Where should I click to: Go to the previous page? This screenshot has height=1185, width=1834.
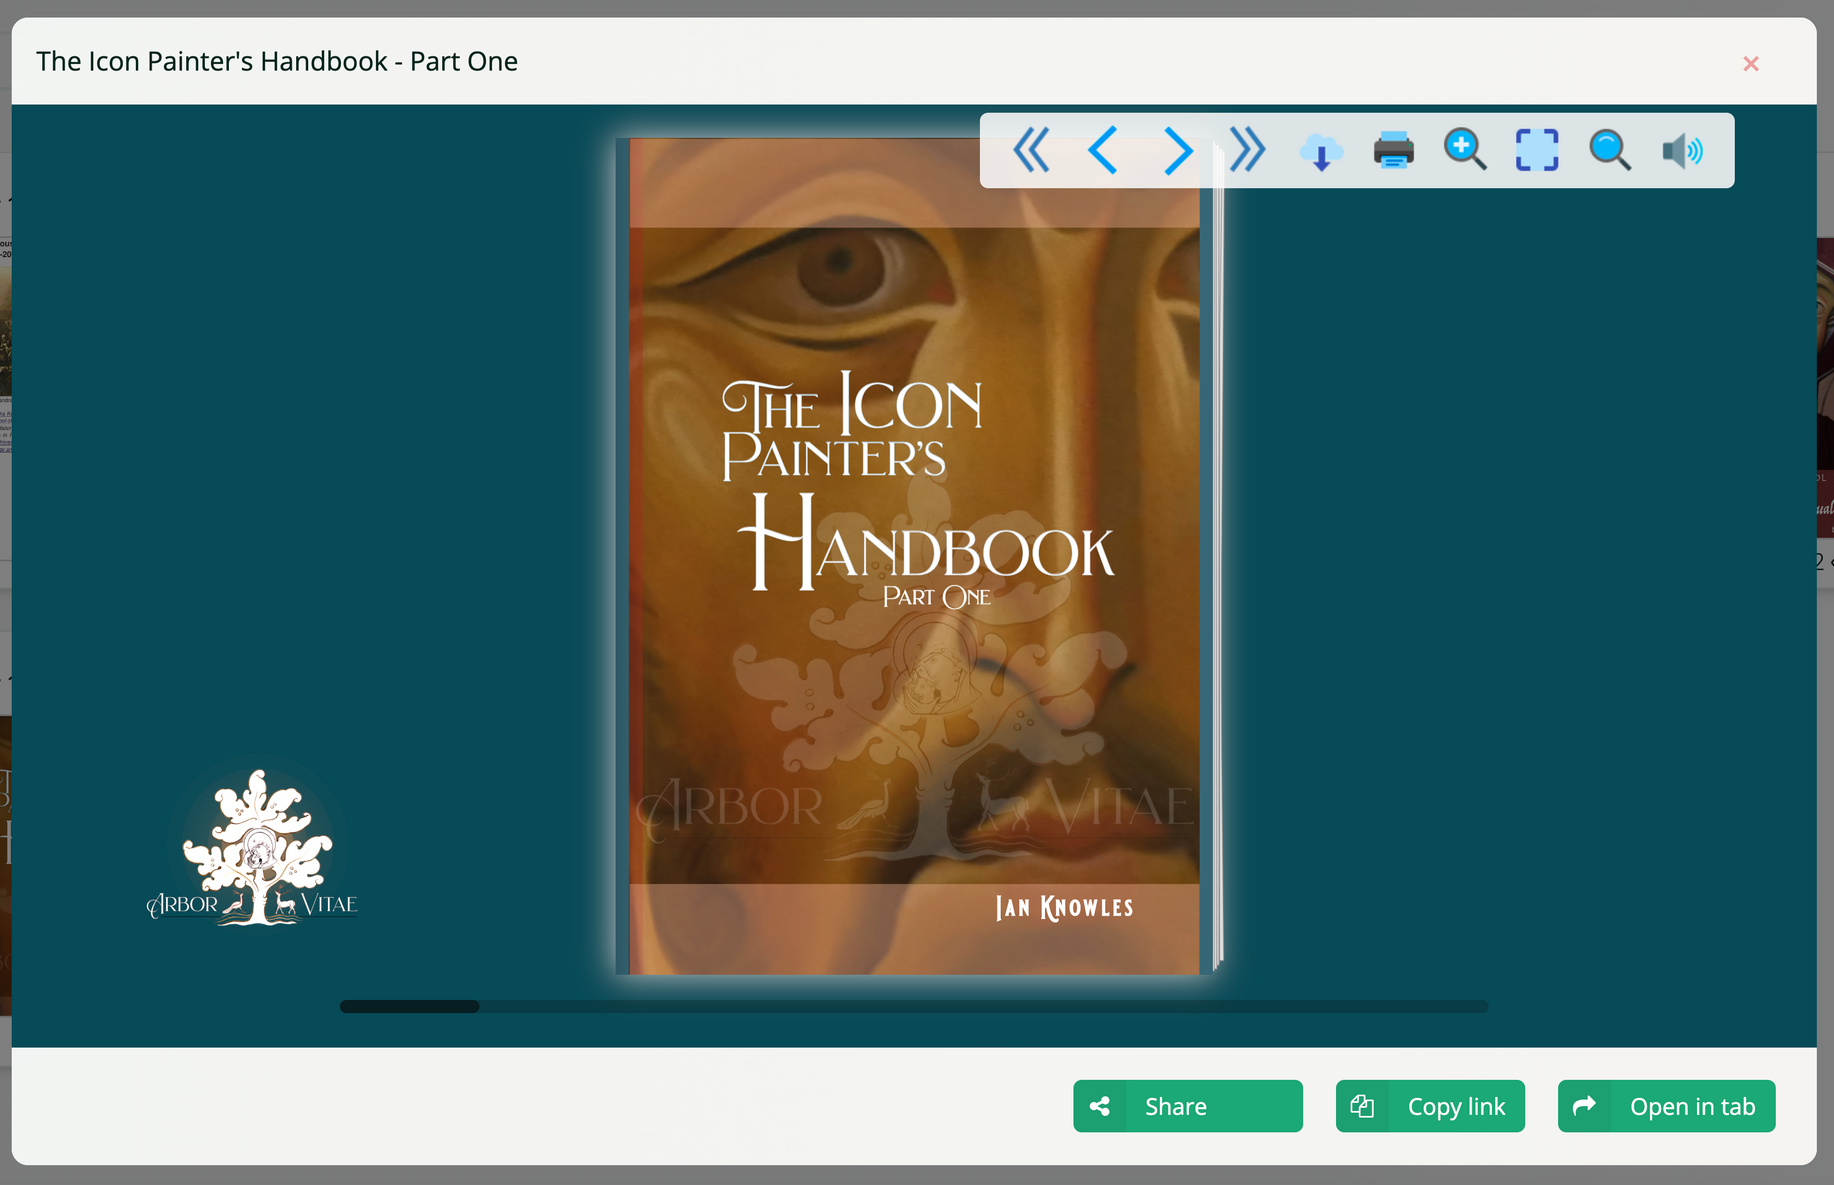coord(1103,151)
